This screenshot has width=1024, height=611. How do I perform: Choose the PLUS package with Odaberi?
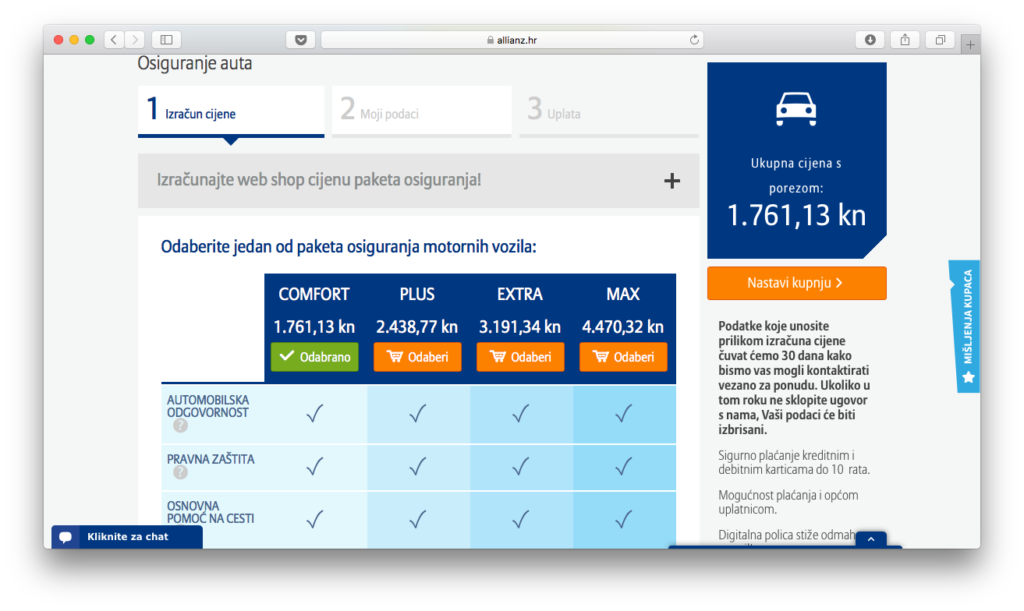click(x=417, y=357)
